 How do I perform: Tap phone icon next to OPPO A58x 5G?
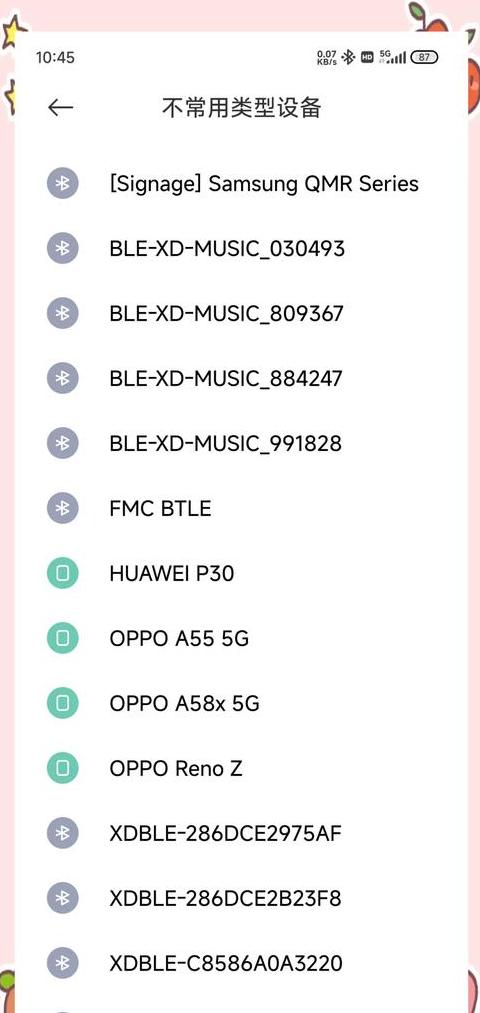[63, 703]
